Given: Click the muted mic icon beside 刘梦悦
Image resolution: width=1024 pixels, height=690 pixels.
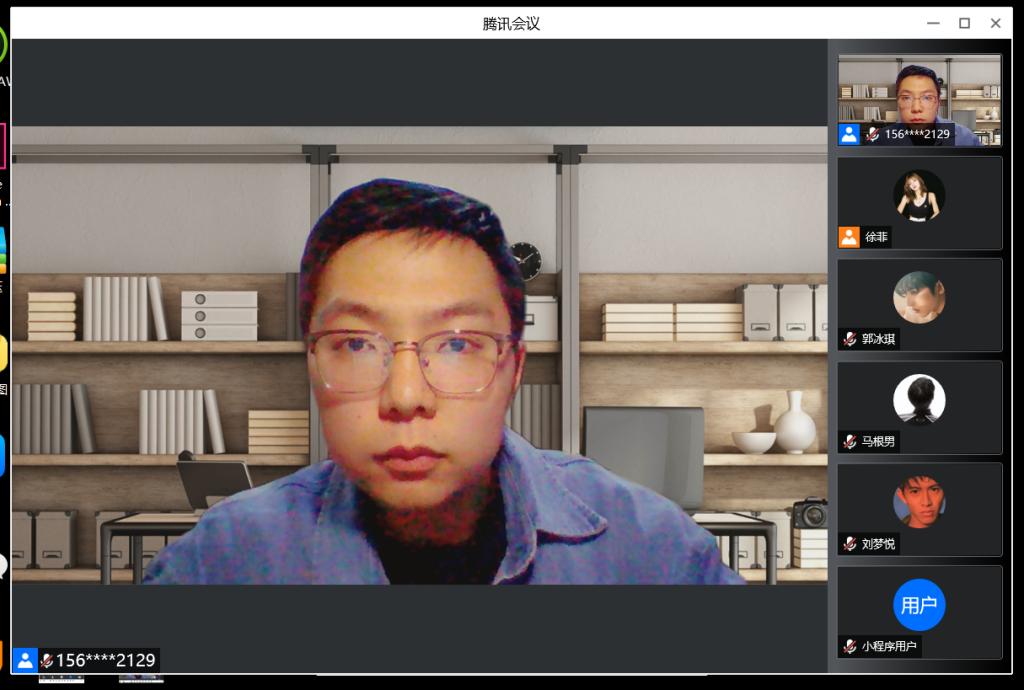Looking at the screenshot, I should pyautogui.click(x=850, y=544).
